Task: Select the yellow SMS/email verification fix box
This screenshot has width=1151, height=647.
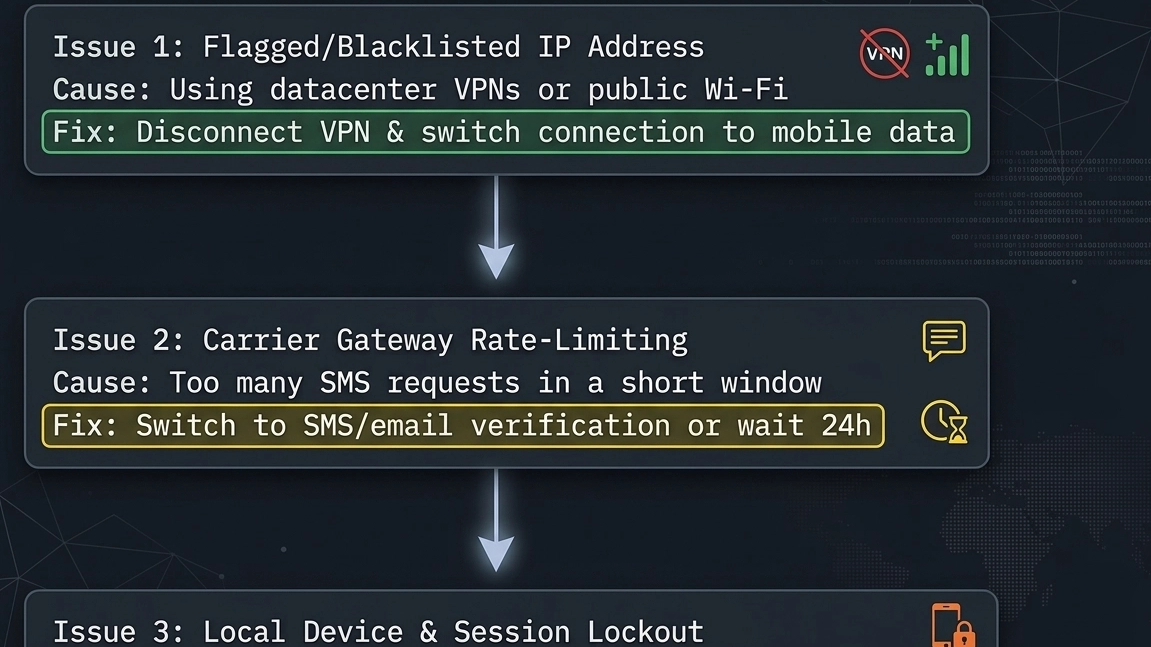Action: [463, 426]
